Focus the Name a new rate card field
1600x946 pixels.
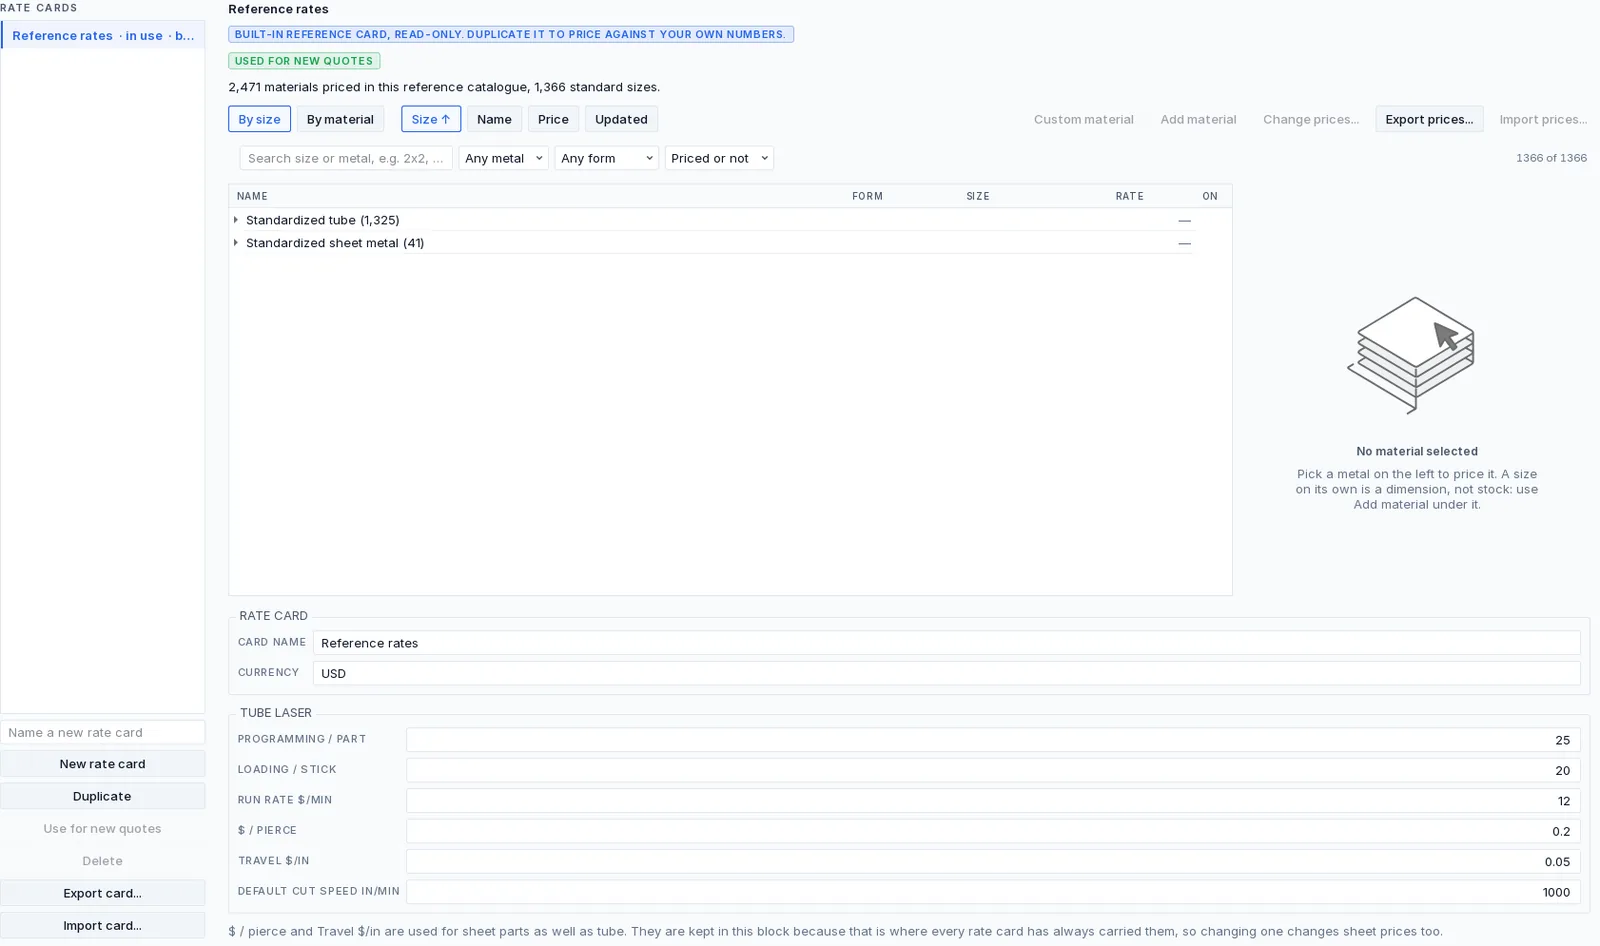pos(103,732)
